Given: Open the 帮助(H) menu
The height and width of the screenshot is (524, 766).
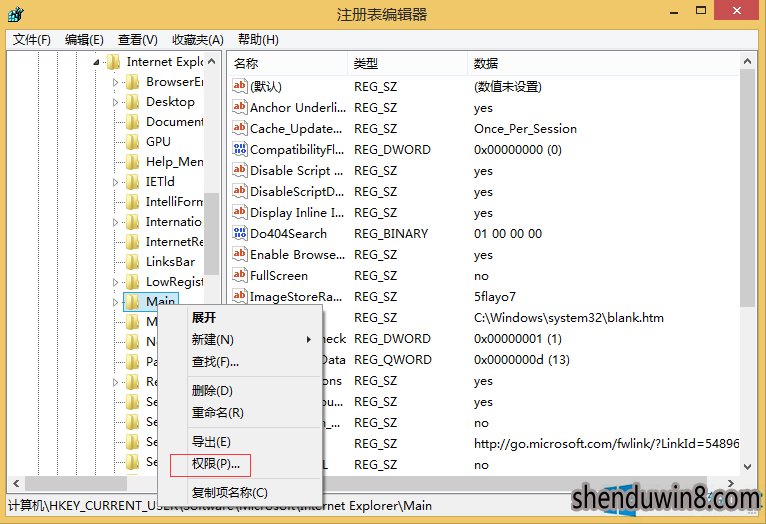Looking at the screenshot, I should 258,40.
